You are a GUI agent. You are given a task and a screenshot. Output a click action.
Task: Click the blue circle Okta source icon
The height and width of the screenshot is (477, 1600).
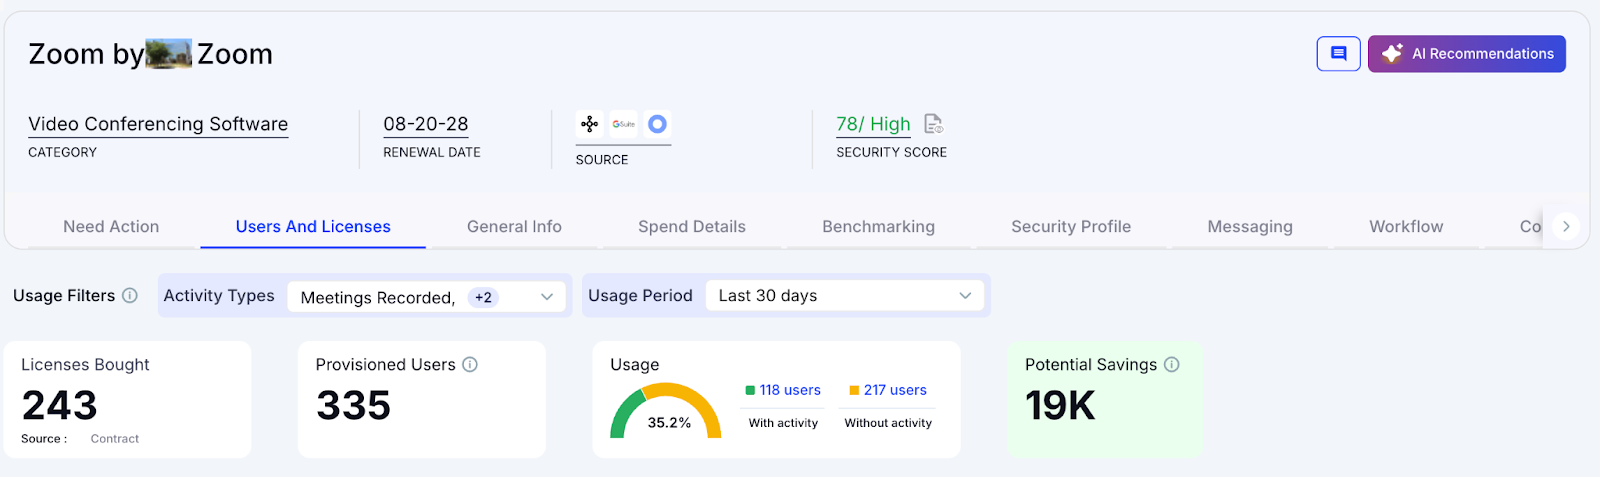(x=657, y=124)
